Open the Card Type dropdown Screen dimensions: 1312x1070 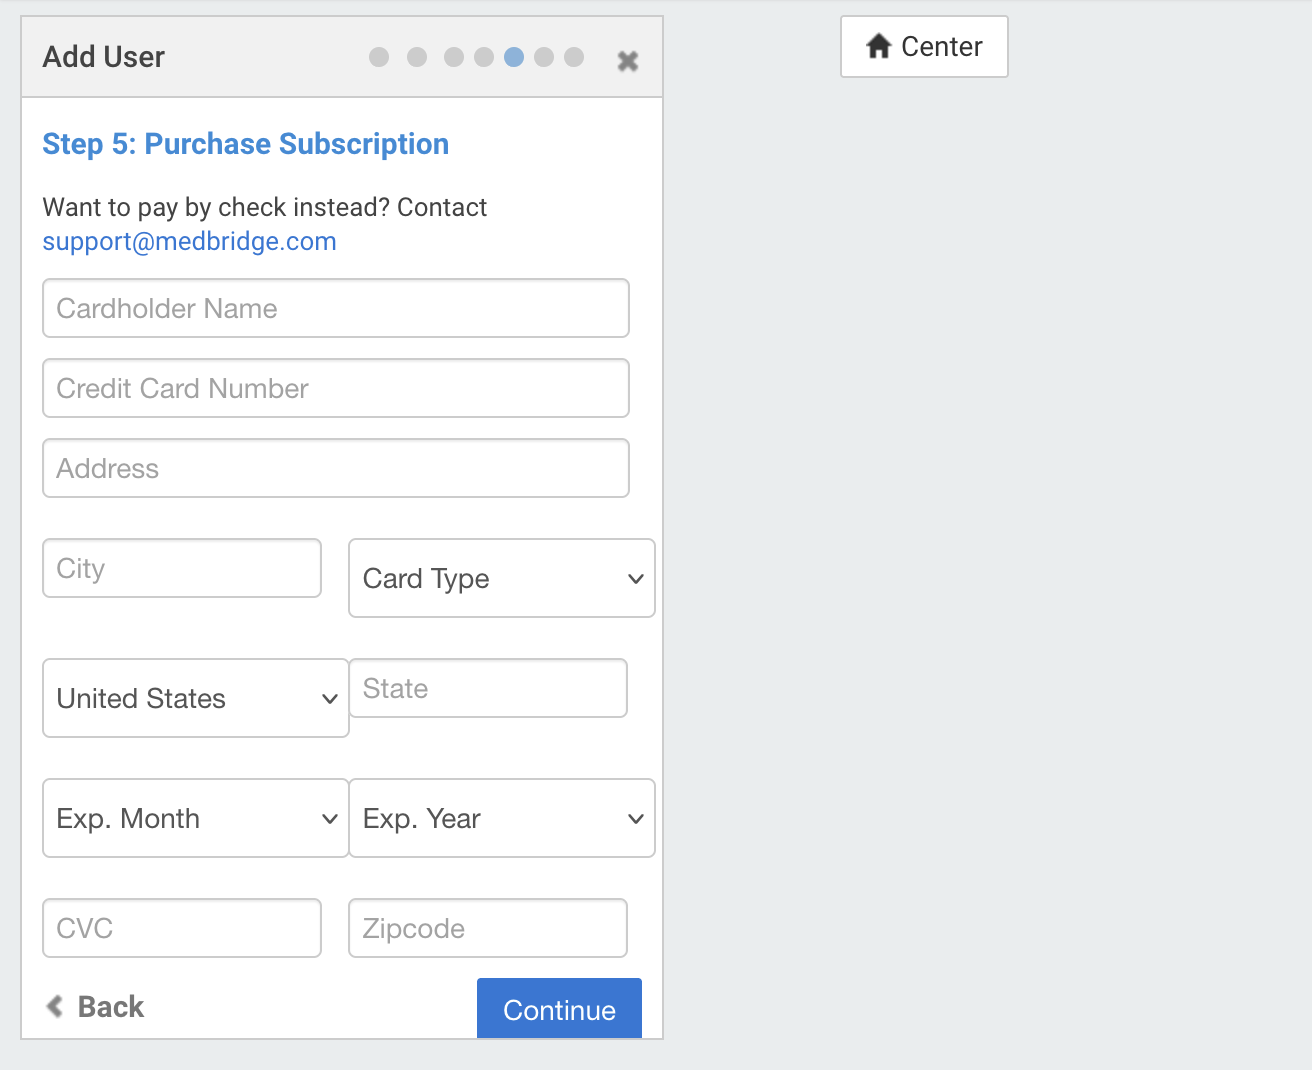502,578
